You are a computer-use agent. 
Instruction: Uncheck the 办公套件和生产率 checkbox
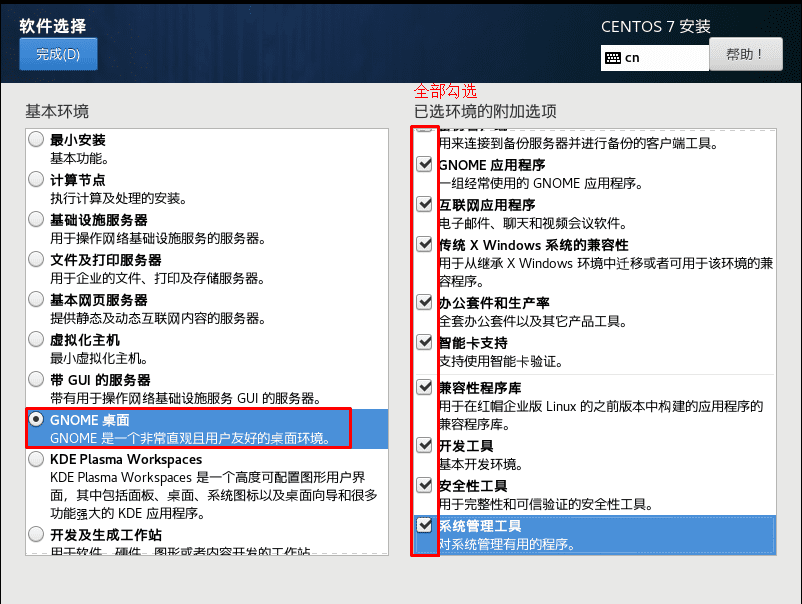point(424,302)
